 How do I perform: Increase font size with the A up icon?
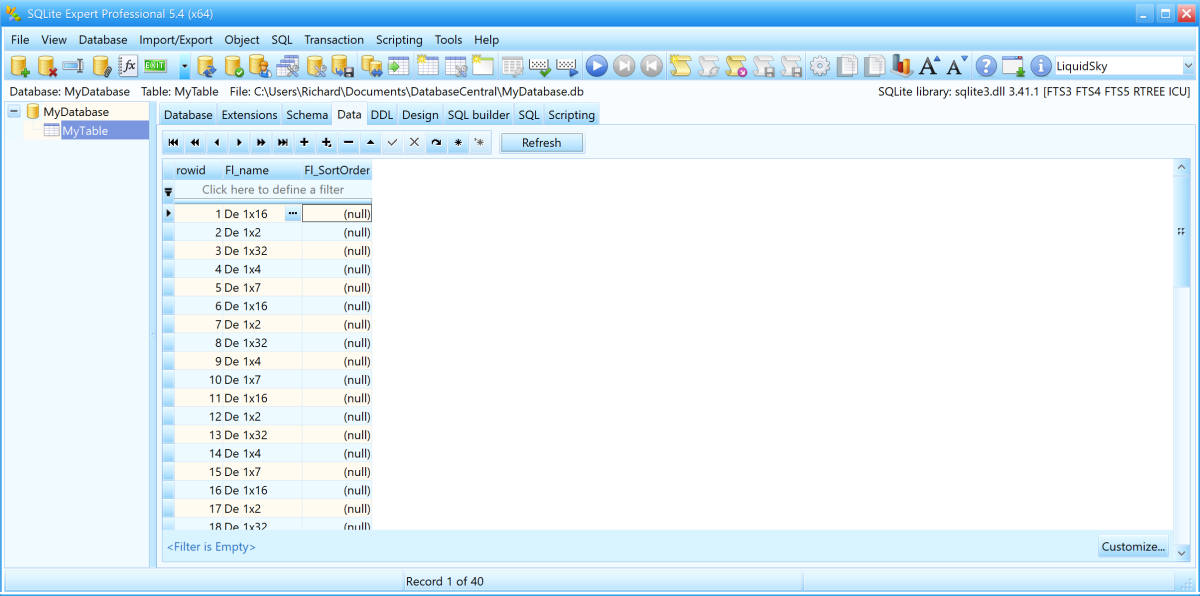[929, 66]
